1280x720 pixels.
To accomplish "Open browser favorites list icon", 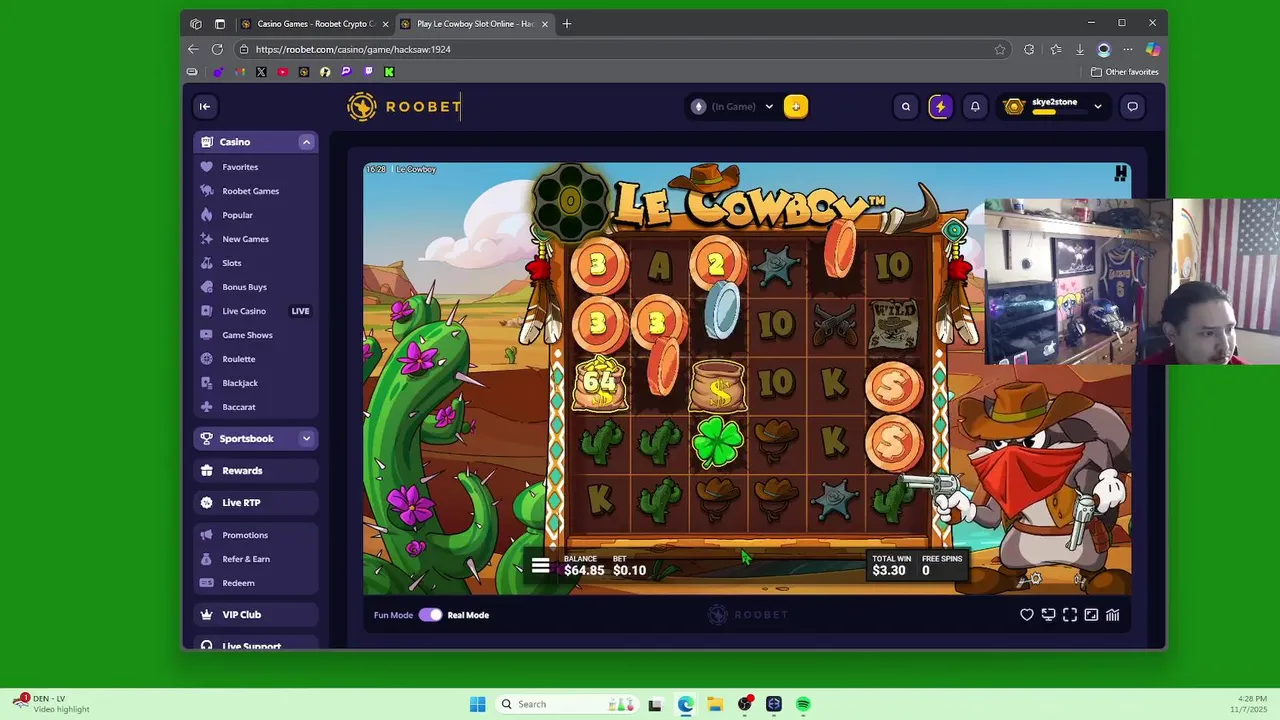I will click(1056, 49).
